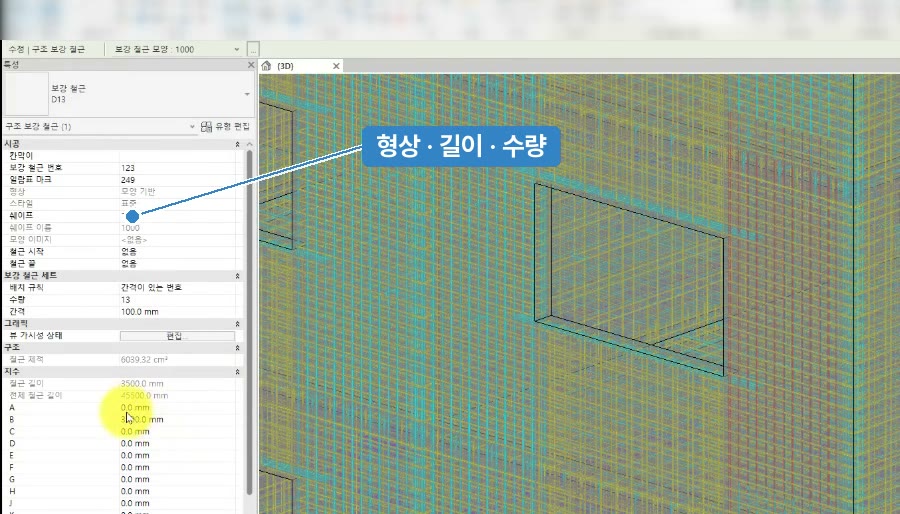Collapse the 그래픽 section
Screen dimensions: 900x514
(x=238, y=324)
